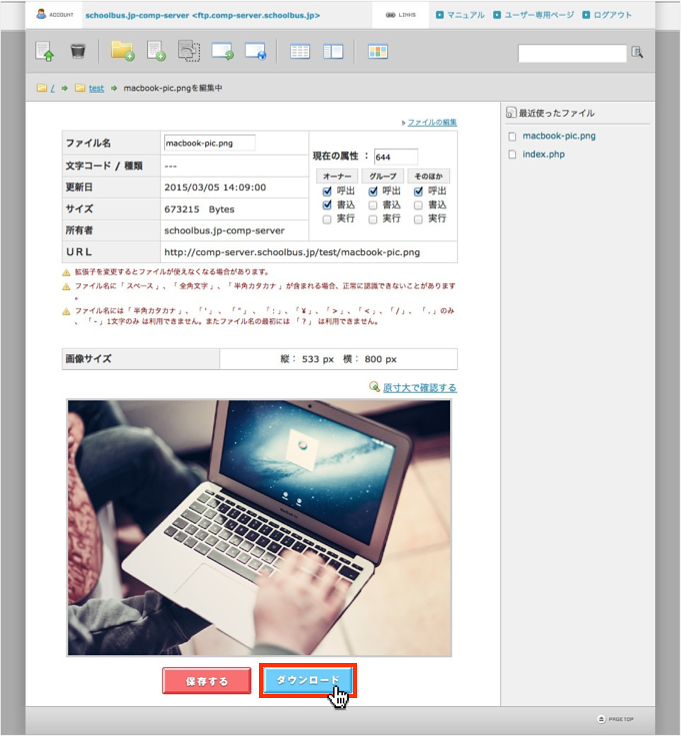The height and width of the screenshot is (736, 681).
Task: Toggle group 実行 (execute) checkbox
Action: [x=373, y=219]
